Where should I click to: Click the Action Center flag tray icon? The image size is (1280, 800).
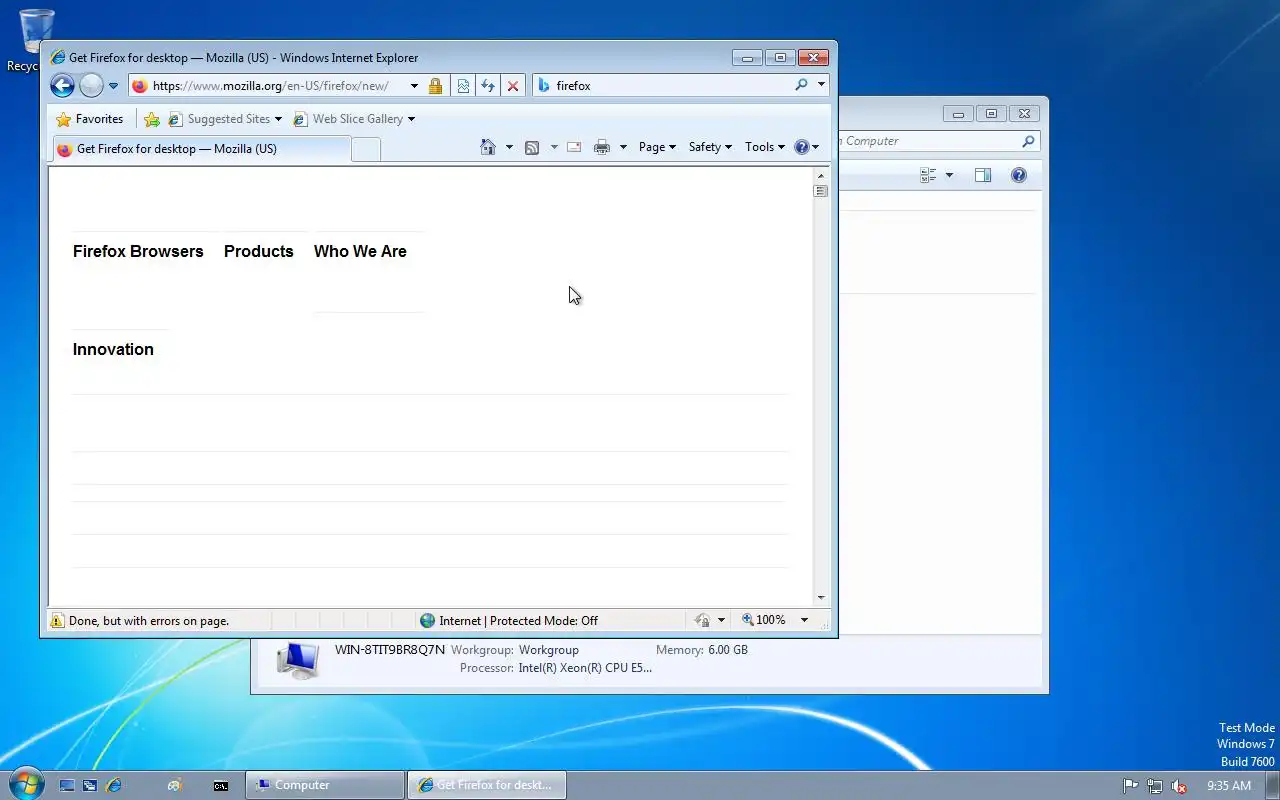[1130, 786]
